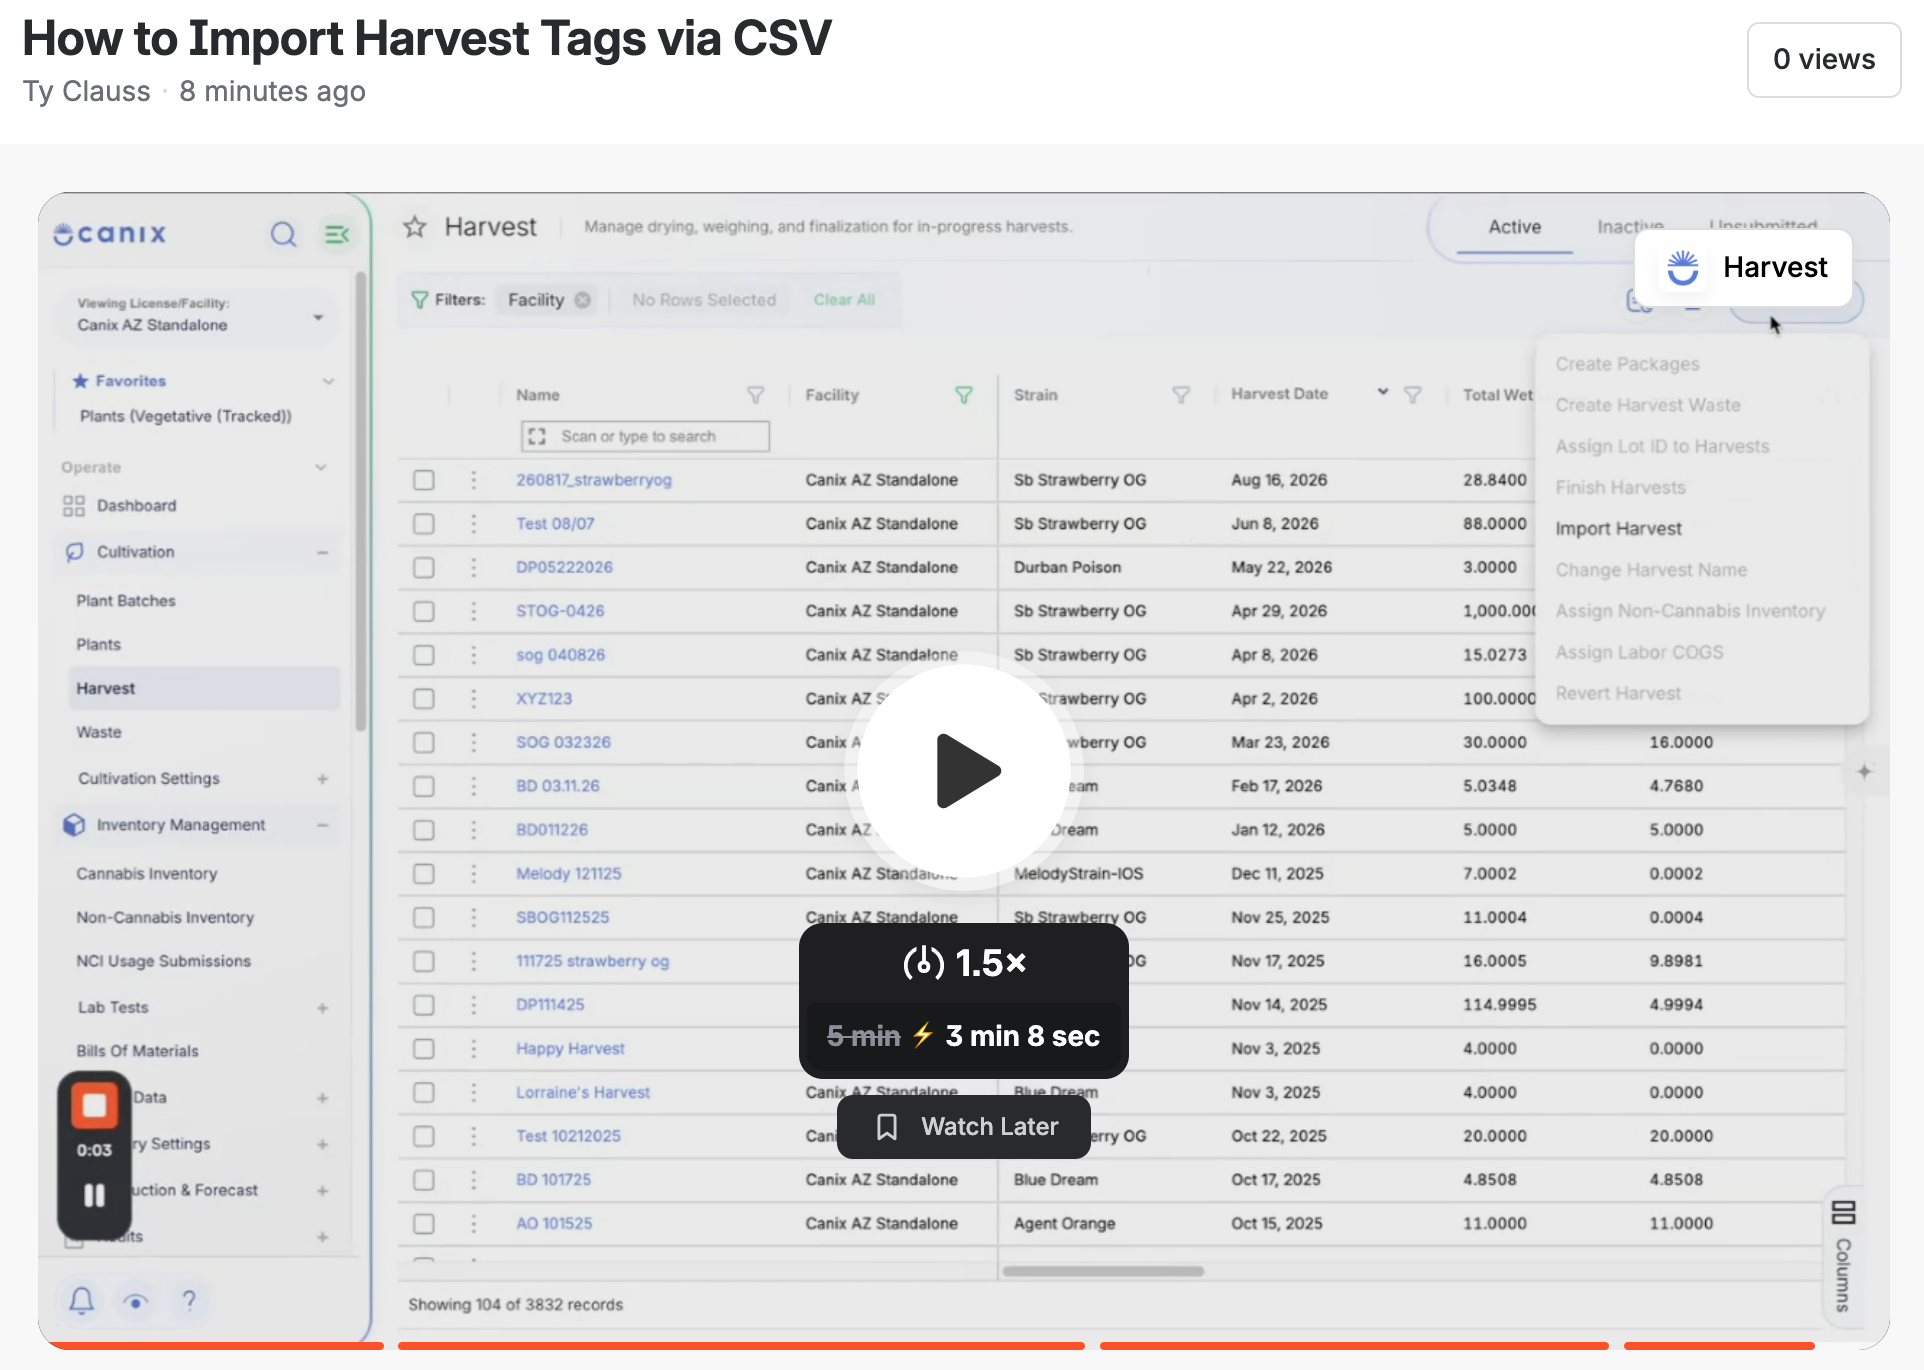Switch to the Active tab
This screenshot has width=1924, height=1370.
click(1514, 227)
